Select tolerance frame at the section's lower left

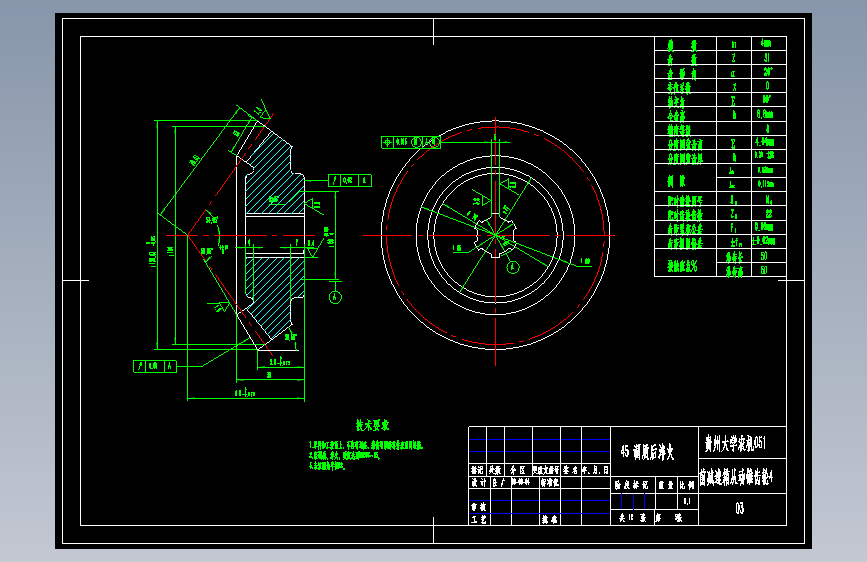point(155,366)
